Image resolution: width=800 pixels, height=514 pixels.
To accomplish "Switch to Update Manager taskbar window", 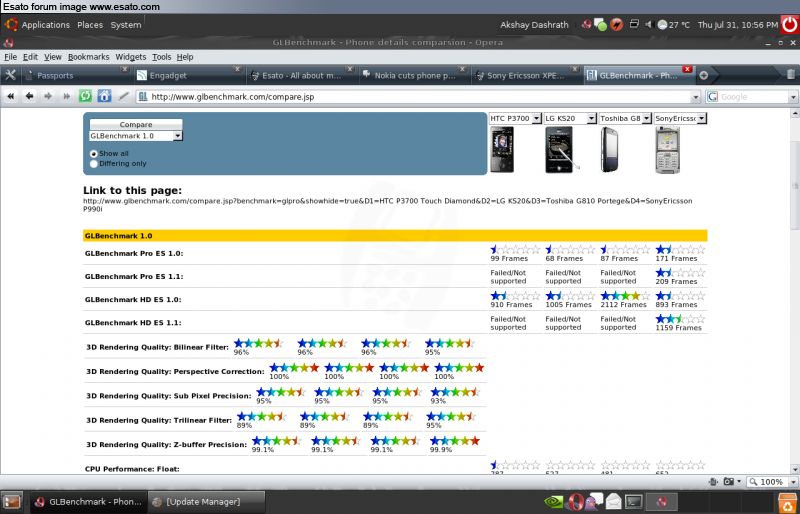I will pyautogui.click(x=207, y=502).
